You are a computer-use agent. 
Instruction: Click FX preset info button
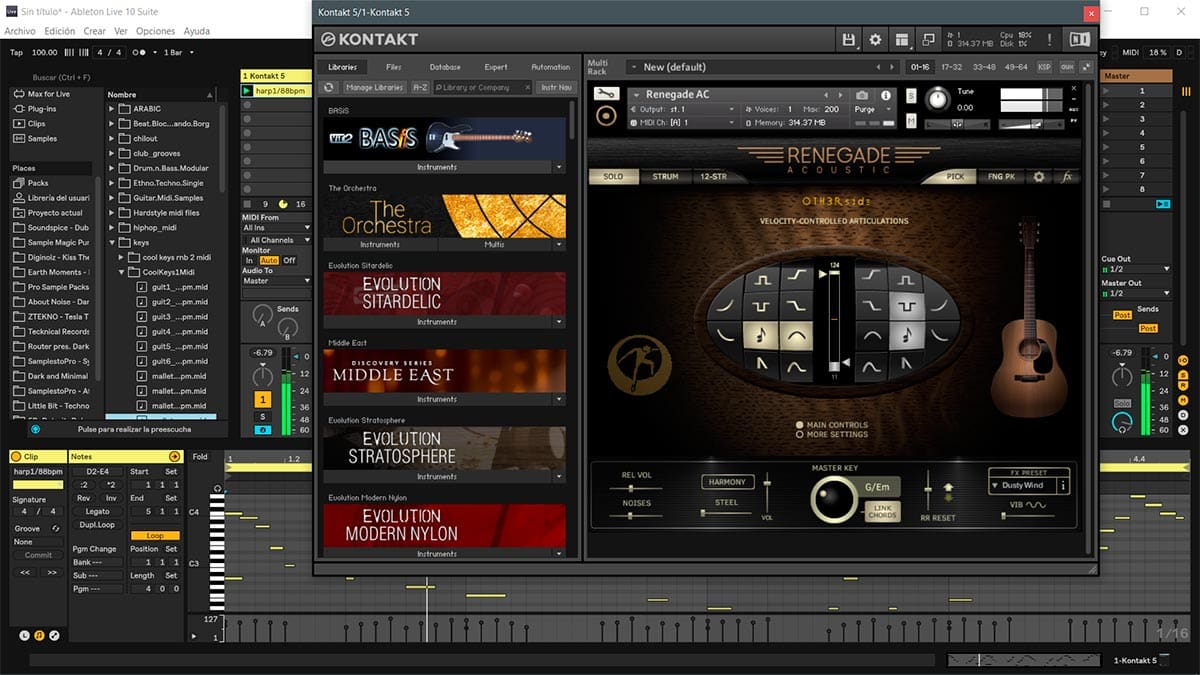click(1063, 485)
